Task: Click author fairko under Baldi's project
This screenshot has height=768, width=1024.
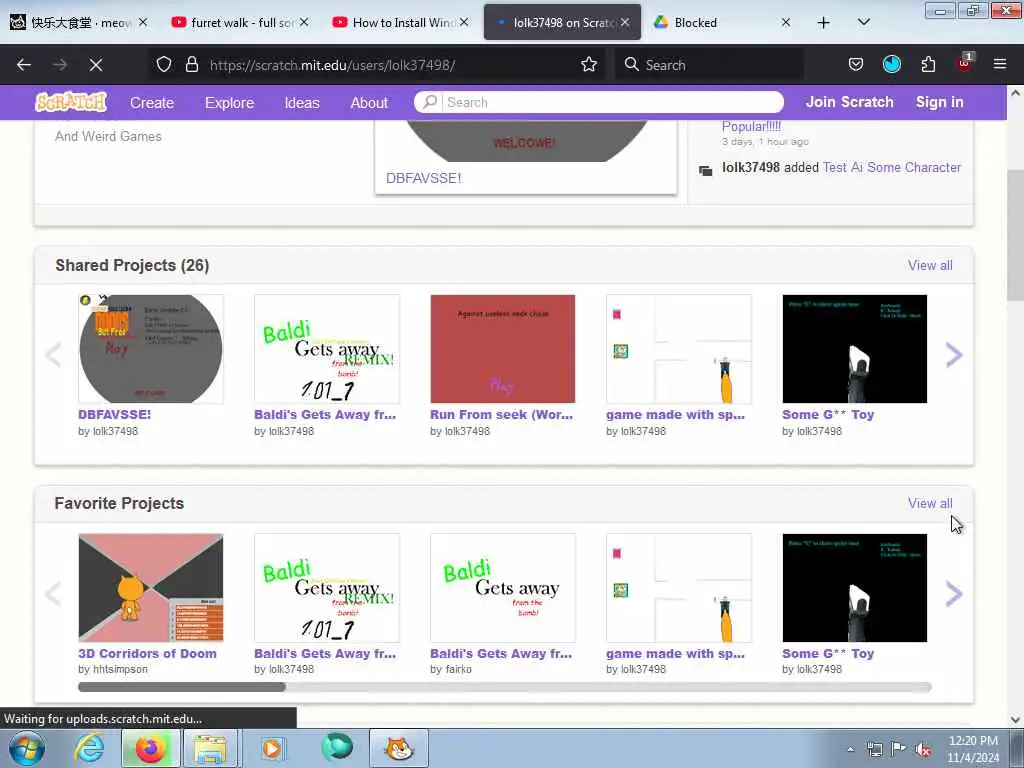Action: pyautogui.click(x=458, y=669)
